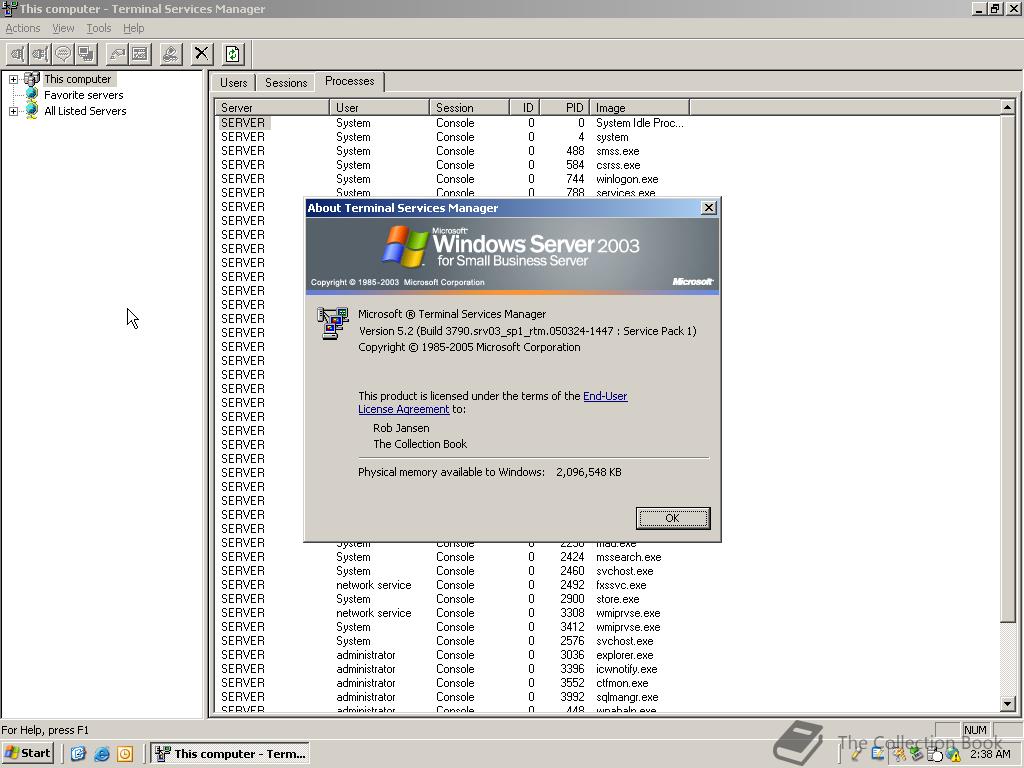Click the Send Message speech-bubble icon

63,54
